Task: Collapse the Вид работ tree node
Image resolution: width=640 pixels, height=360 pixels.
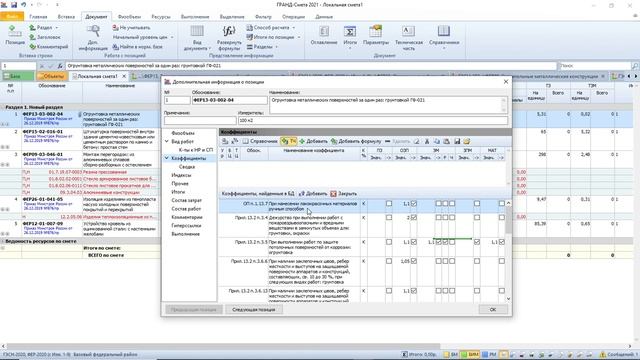Action: point(167,141)
